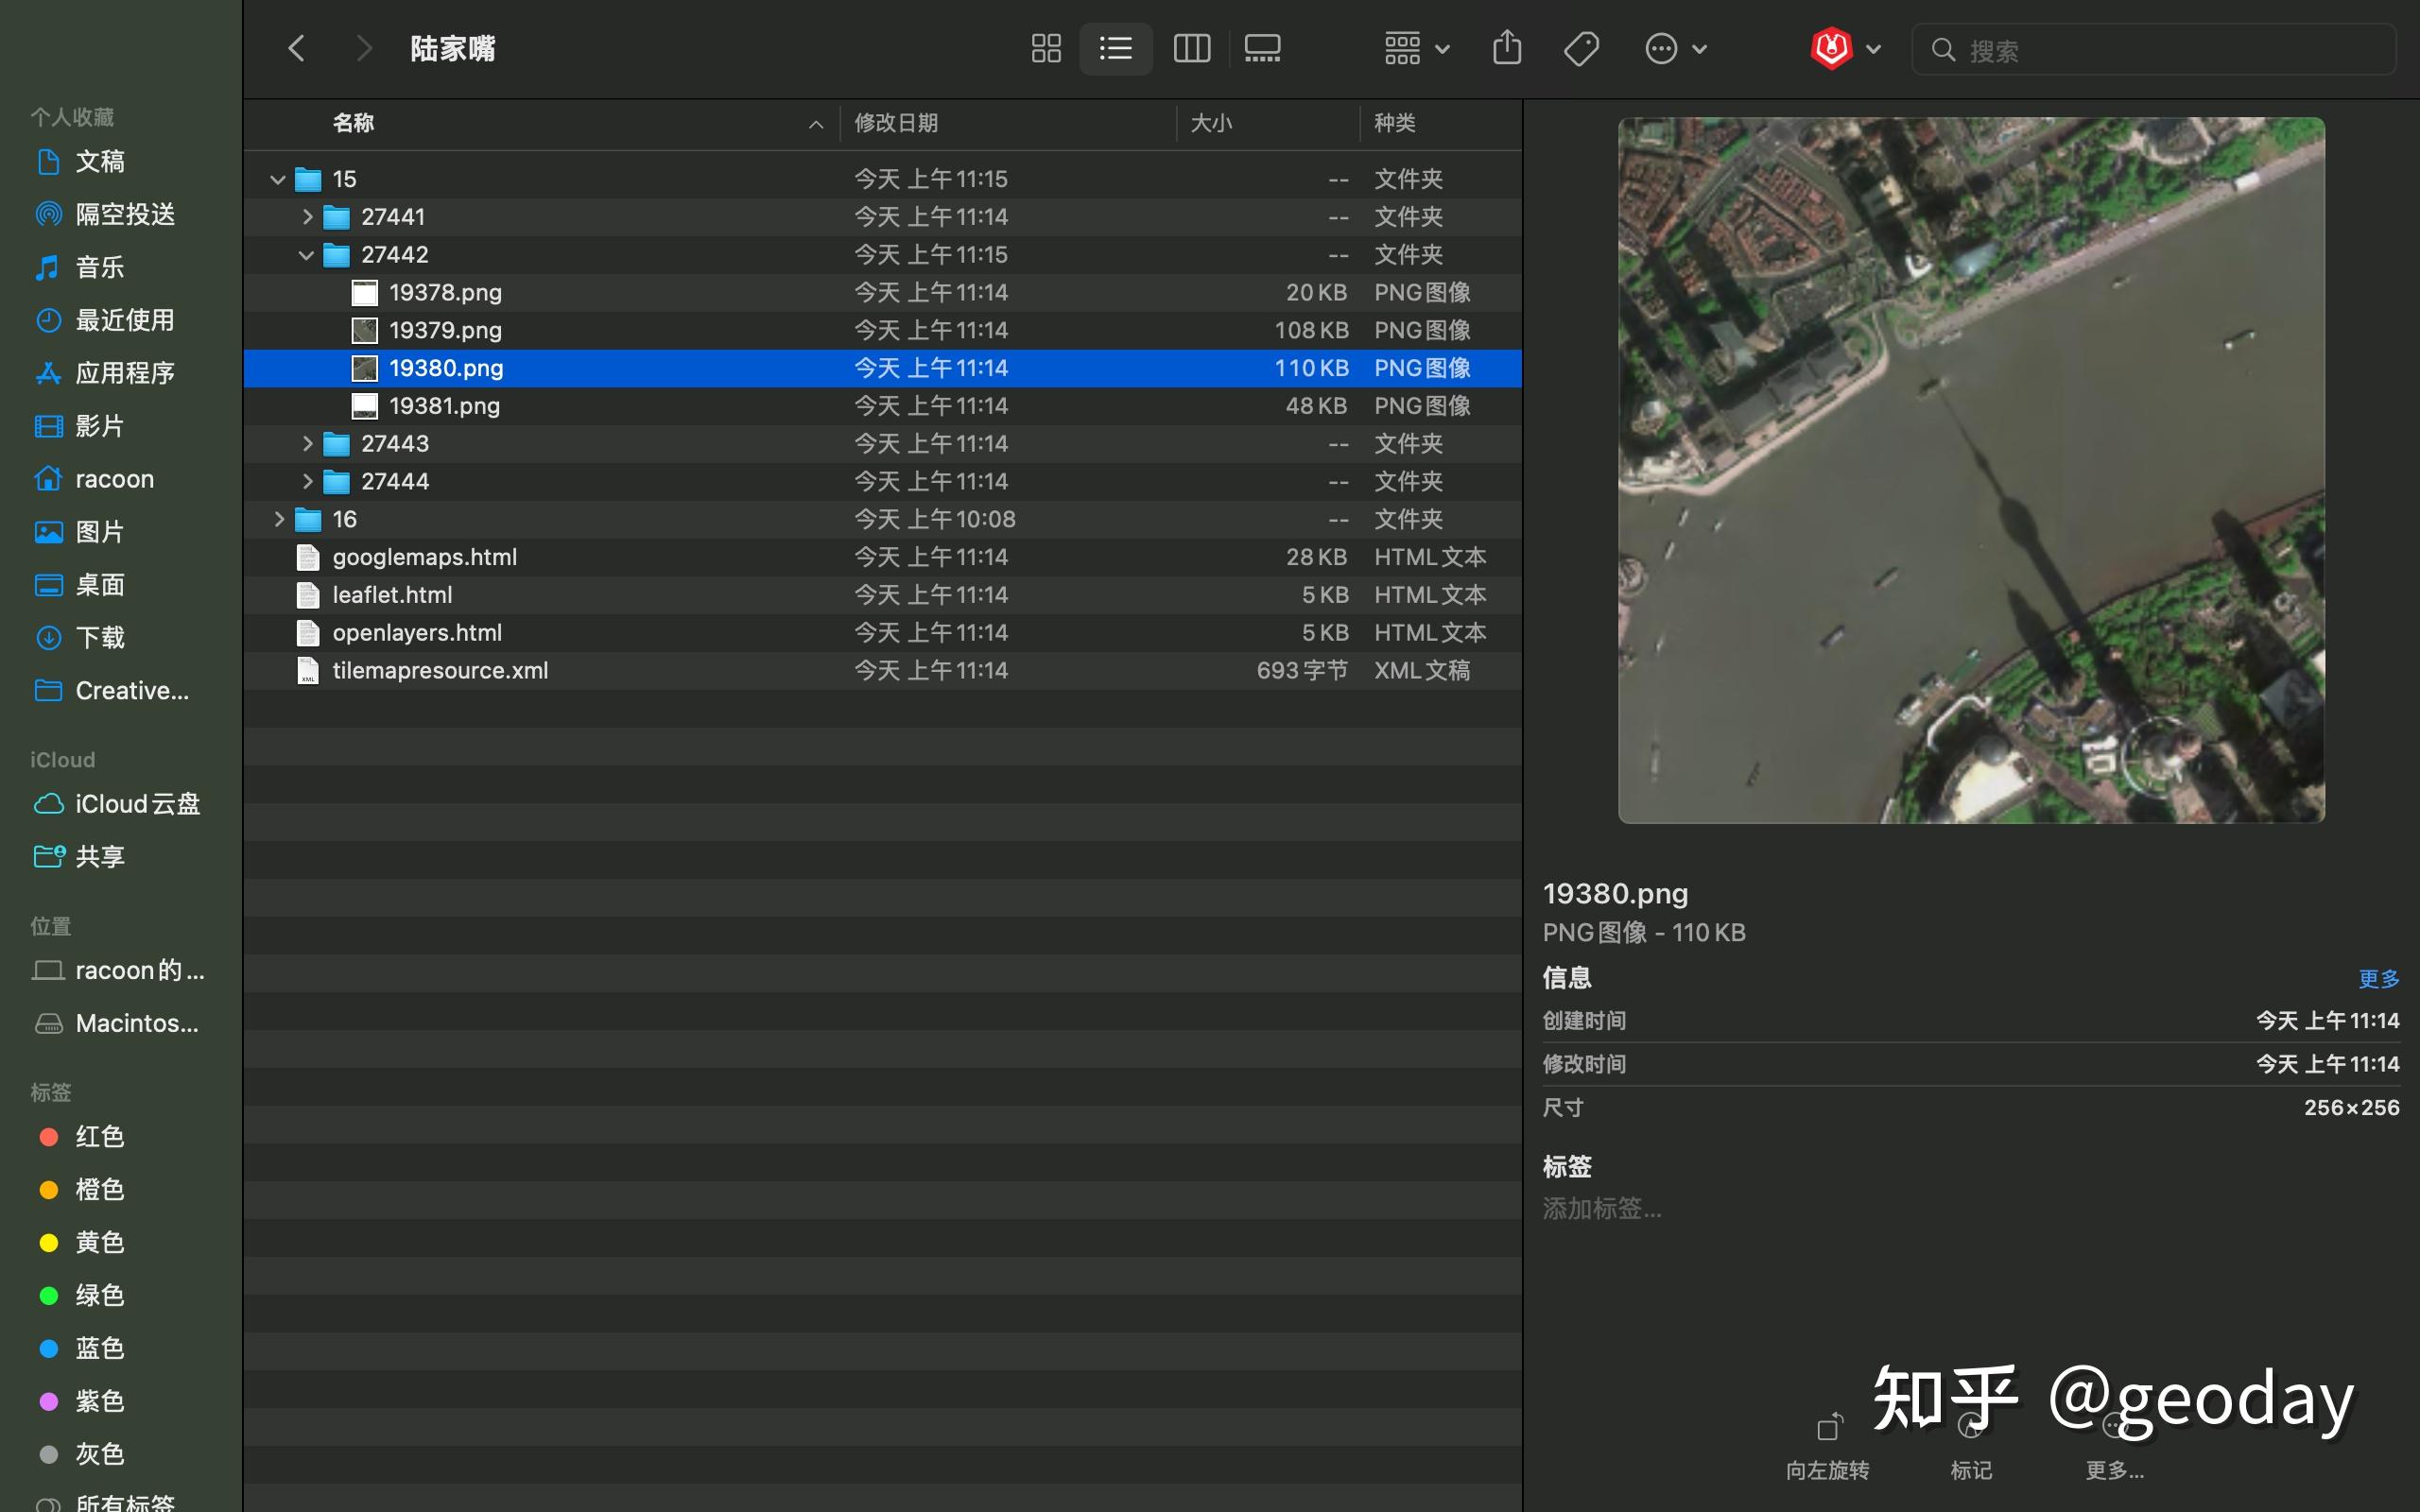This screenshot has width=2420, height=1512.
Task: Open the Share icon in toolbar
Action: [1506, 47]
